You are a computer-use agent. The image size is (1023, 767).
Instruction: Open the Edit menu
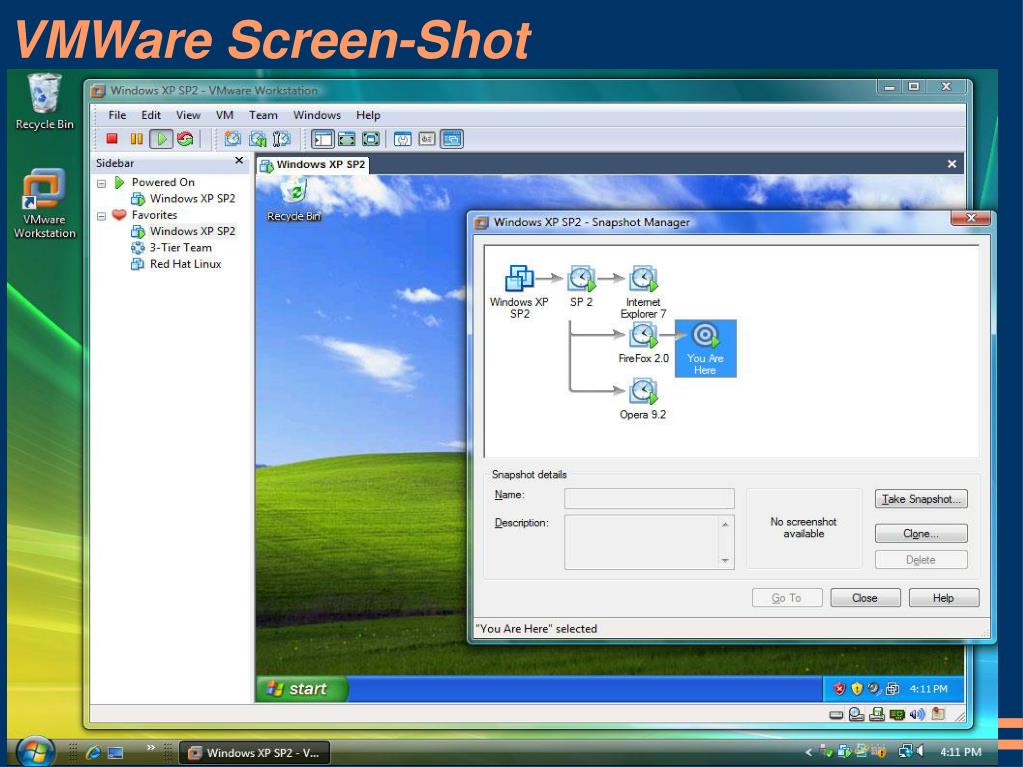[x=151, y=115]
